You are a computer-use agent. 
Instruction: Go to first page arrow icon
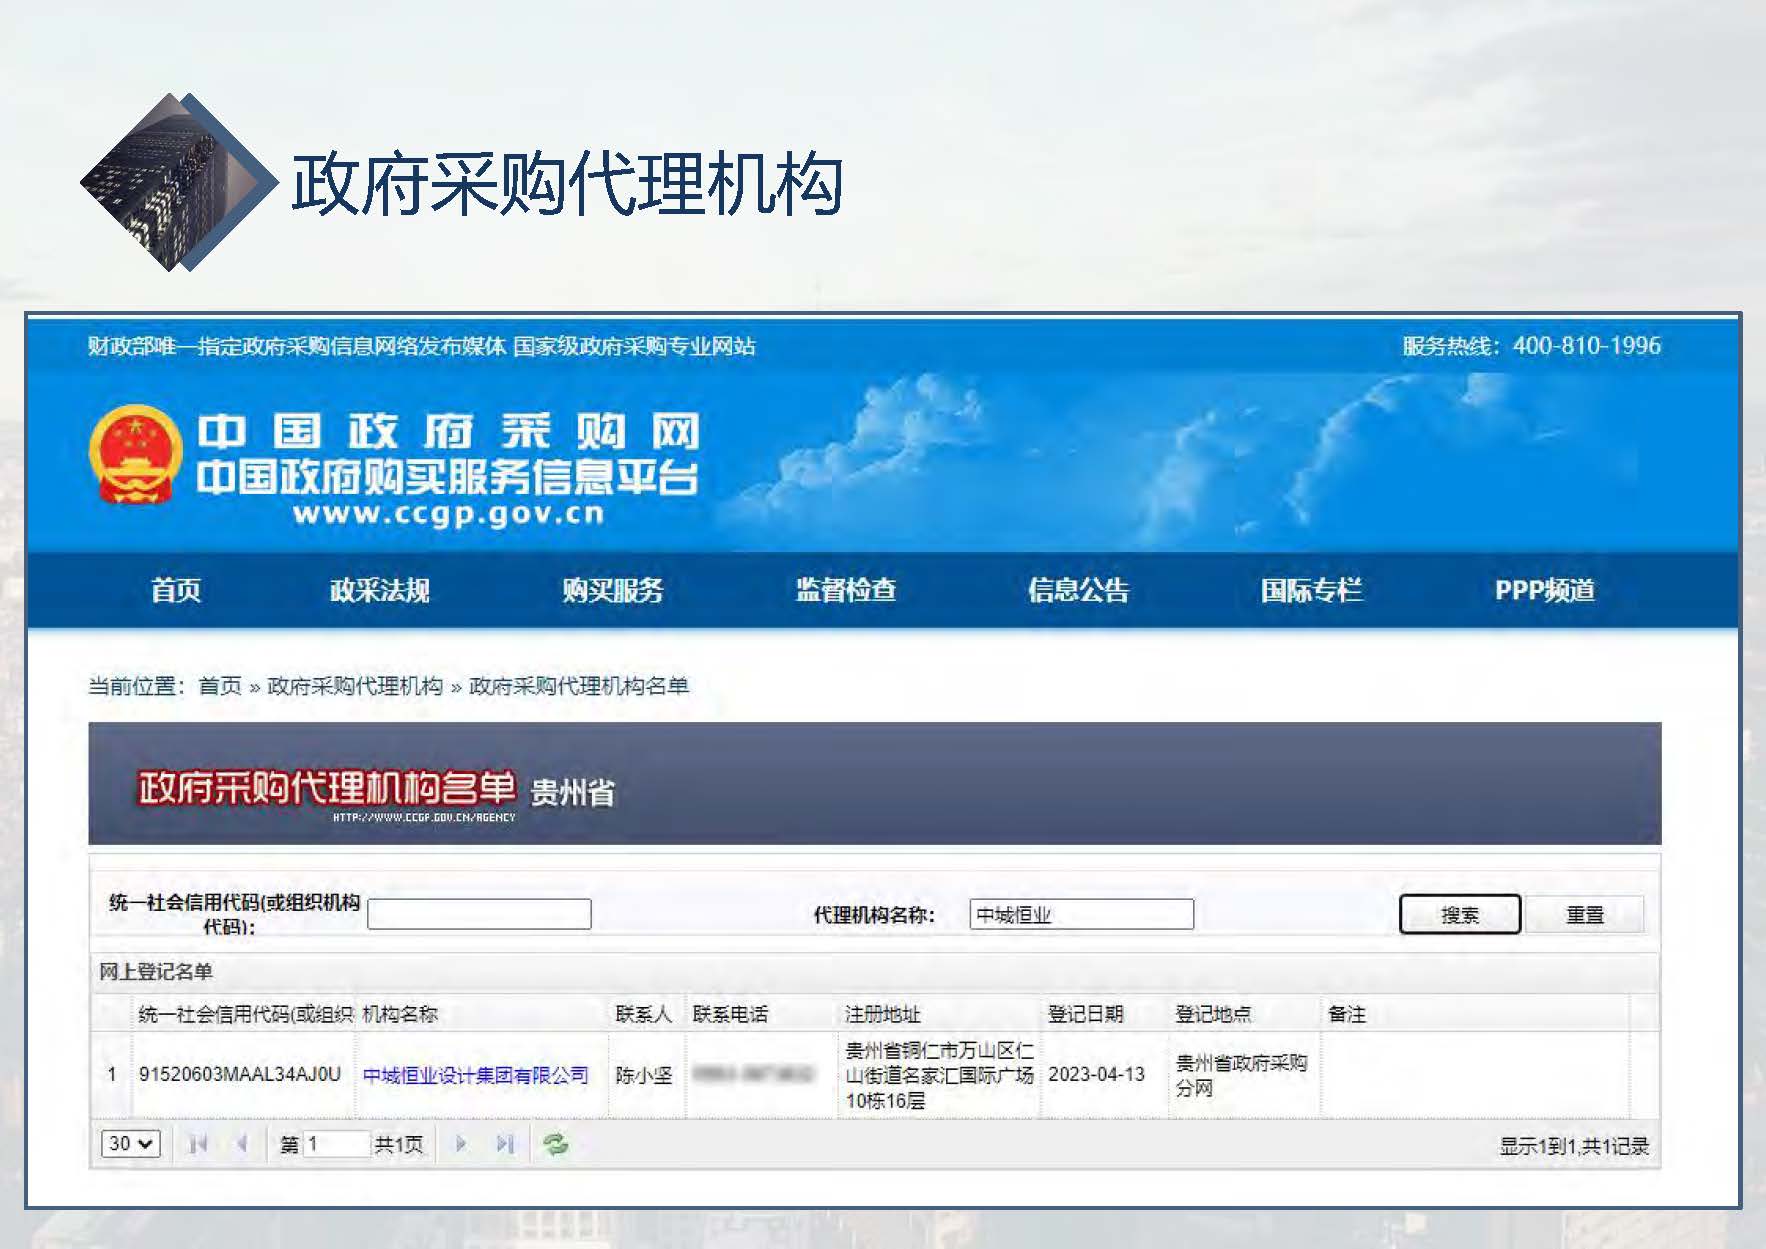coord(198,1144)
